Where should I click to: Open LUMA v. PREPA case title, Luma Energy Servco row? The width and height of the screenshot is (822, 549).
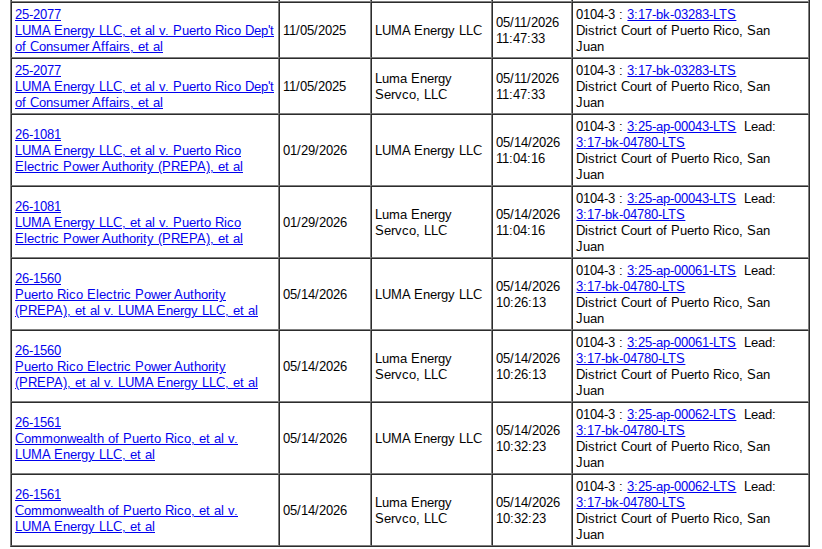click(129, 230)
